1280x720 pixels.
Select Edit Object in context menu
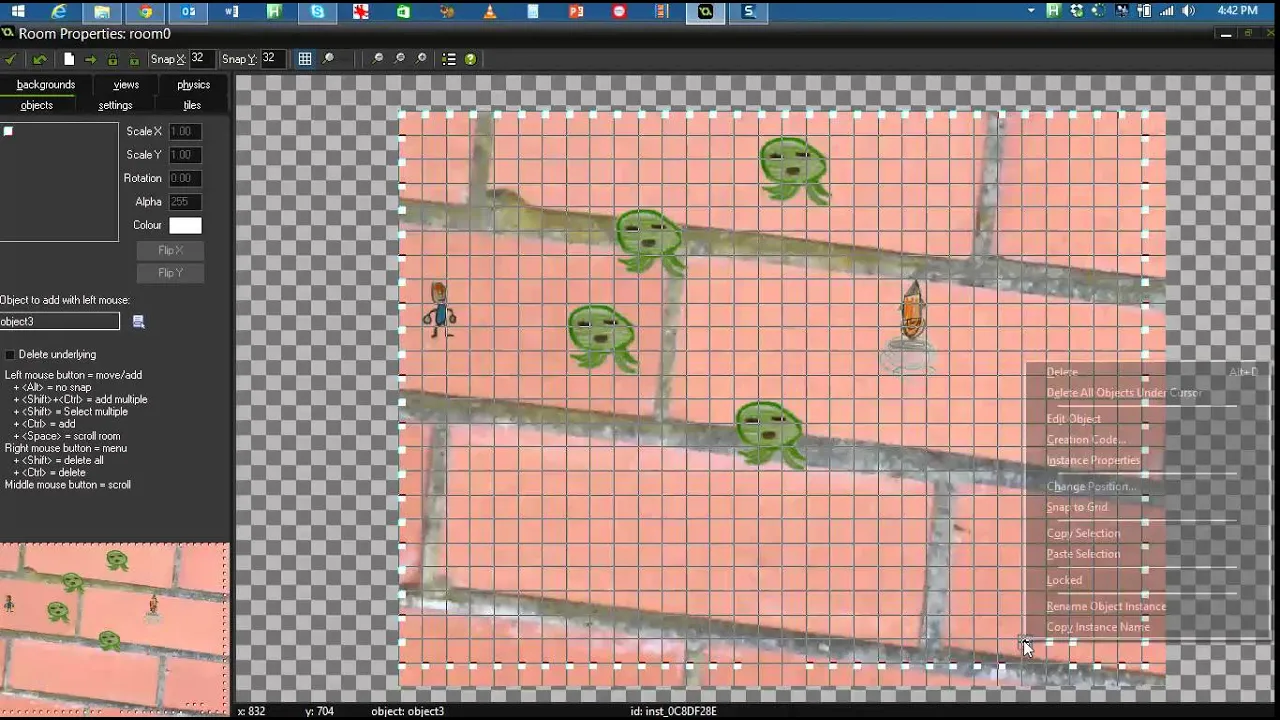click(x=1074, y=419)
